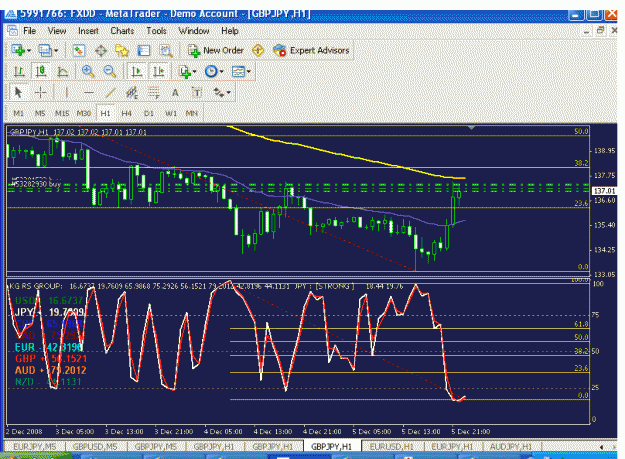
Task: Select the arrow Cursor tool
Action: (18, 93)
